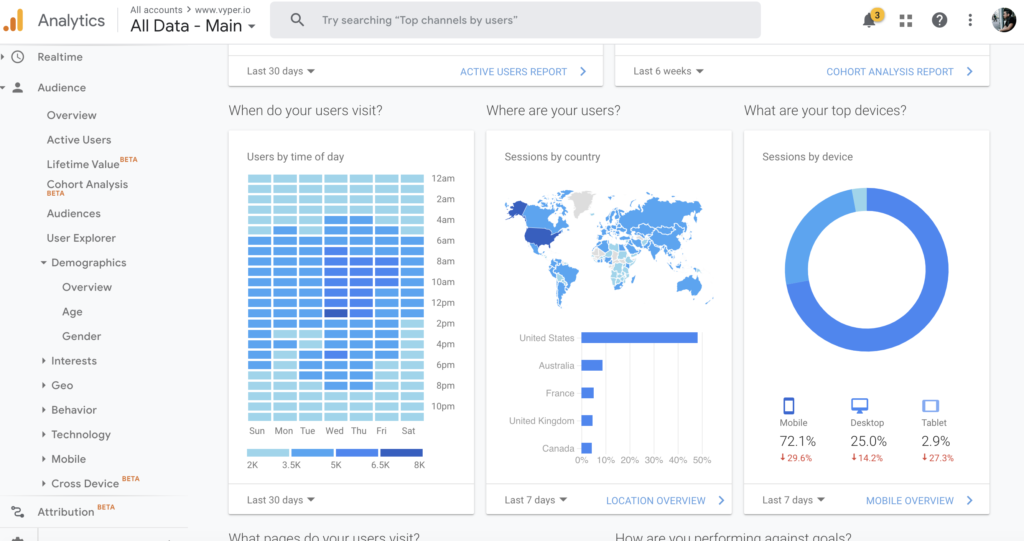This screenshot has width=1024, height=541.
Task: Open the Google apps grid icon
Action: pyautogui.click(x=906, y=20)
